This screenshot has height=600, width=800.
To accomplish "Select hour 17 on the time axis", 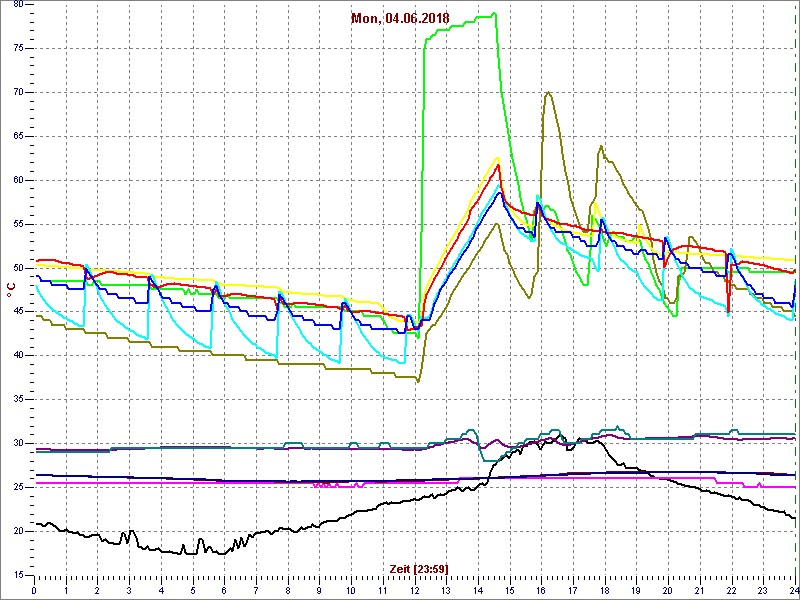I will click(573, 591).
